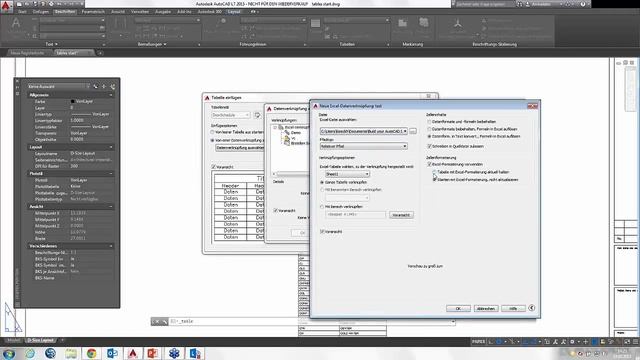Select 'Von einer Datenverknüpfung' radio in Tabelle einfügen

(213, 140)
